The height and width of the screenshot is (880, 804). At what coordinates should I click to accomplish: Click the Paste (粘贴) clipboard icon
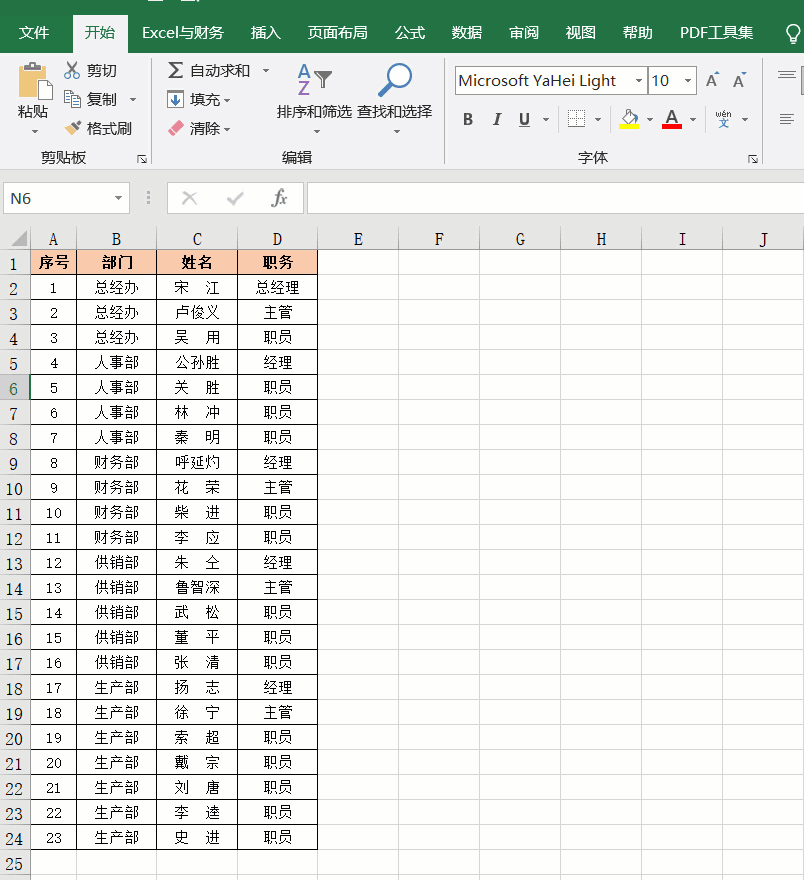click(35, 82)
